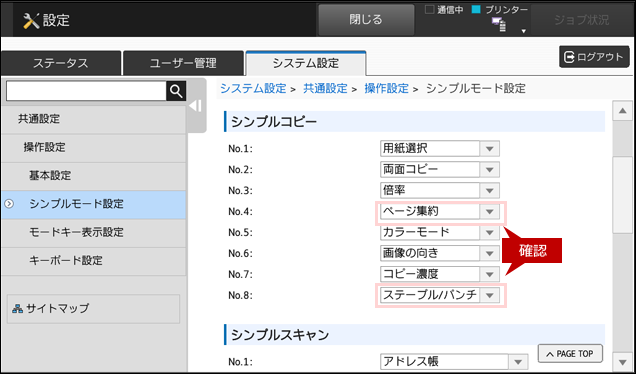Select the システム設定 tab

(306, 63)
